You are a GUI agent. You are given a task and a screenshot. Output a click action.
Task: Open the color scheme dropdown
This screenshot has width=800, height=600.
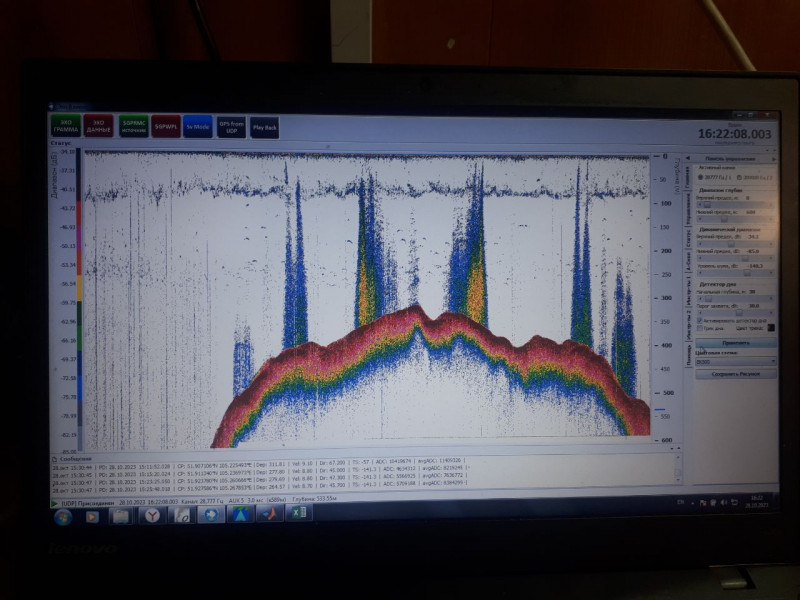[736, 361]
